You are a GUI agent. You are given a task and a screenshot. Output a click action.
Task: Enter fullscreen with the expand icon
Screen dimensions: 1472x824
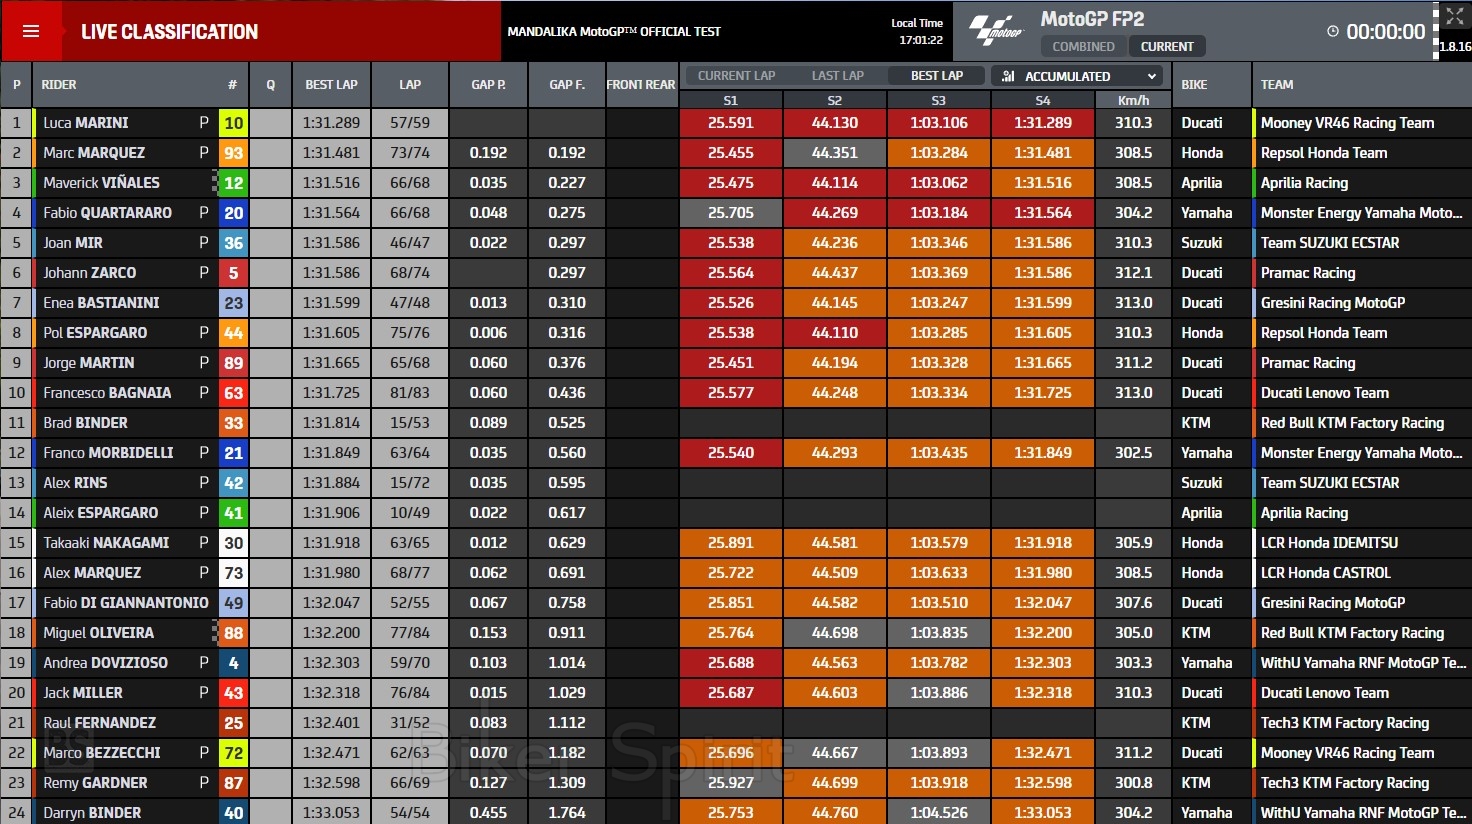[x=1454, y=15]
